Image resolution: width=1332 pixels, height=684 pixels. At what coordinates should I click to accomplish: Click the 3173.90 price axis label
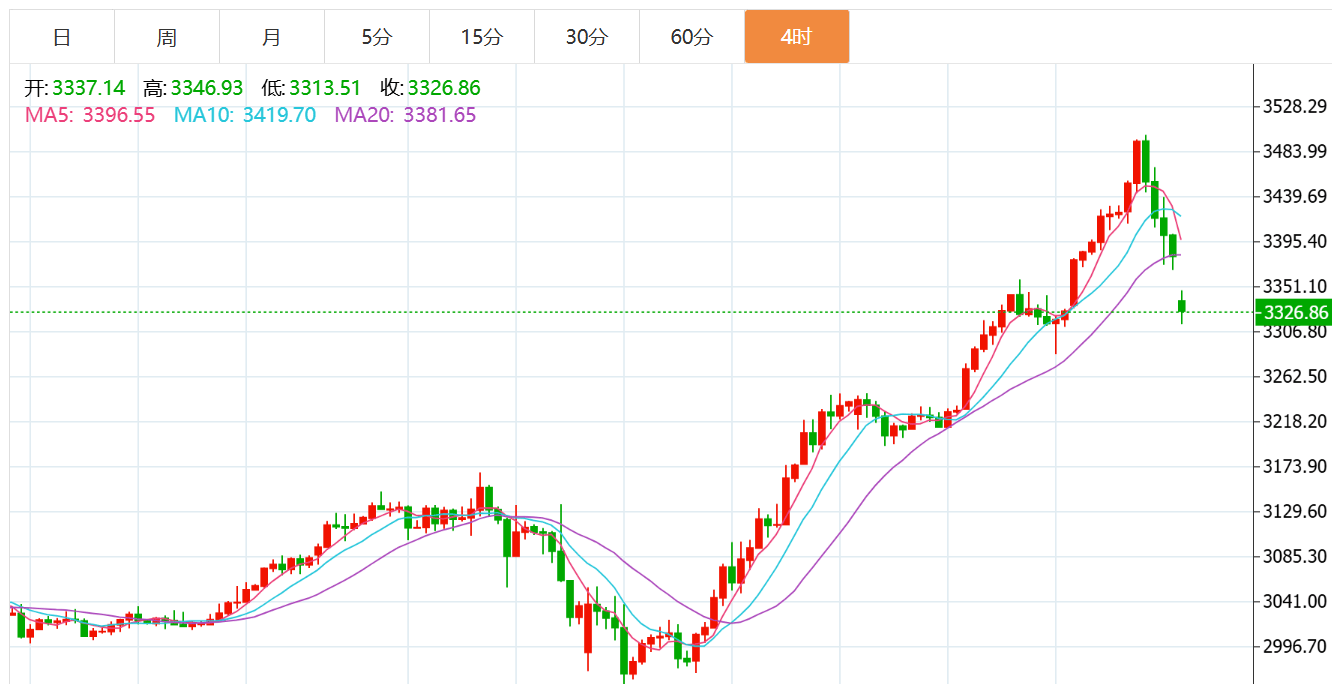tap(1294, 467)
